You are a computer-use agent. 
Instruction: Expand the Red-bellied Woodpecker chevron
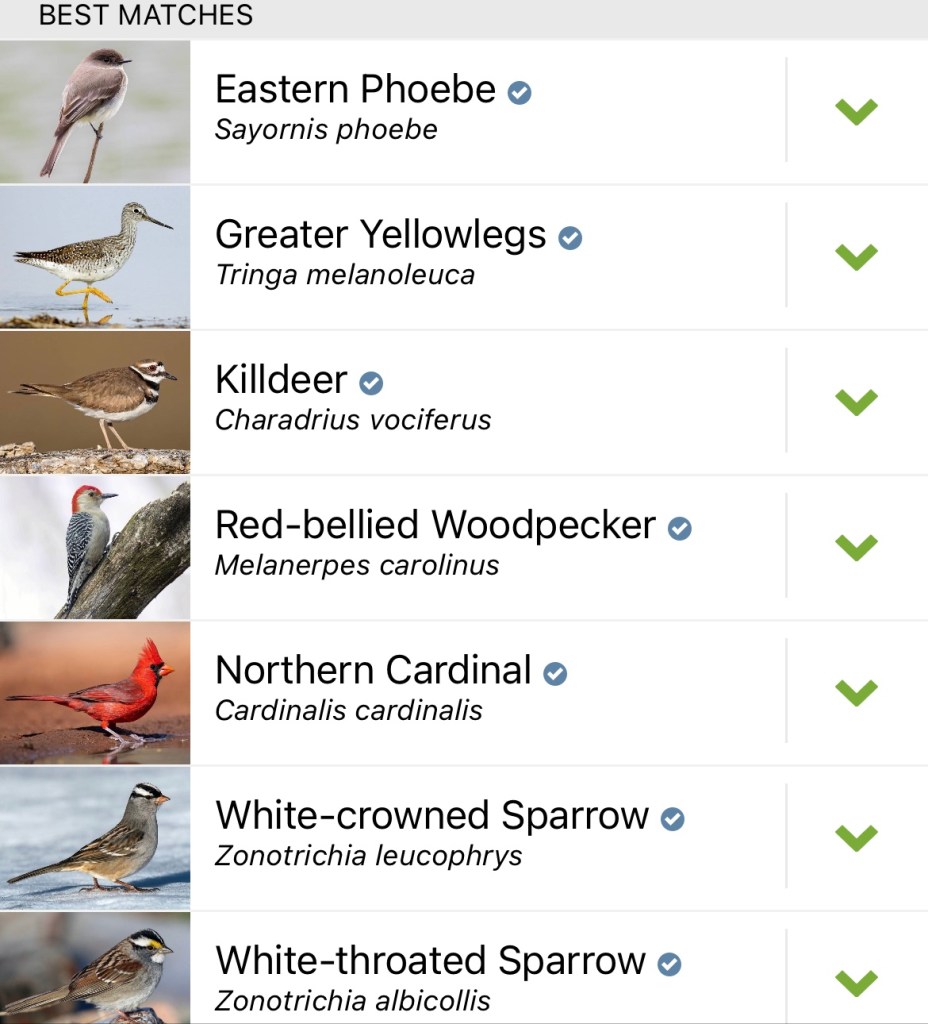tap(856, 546)
